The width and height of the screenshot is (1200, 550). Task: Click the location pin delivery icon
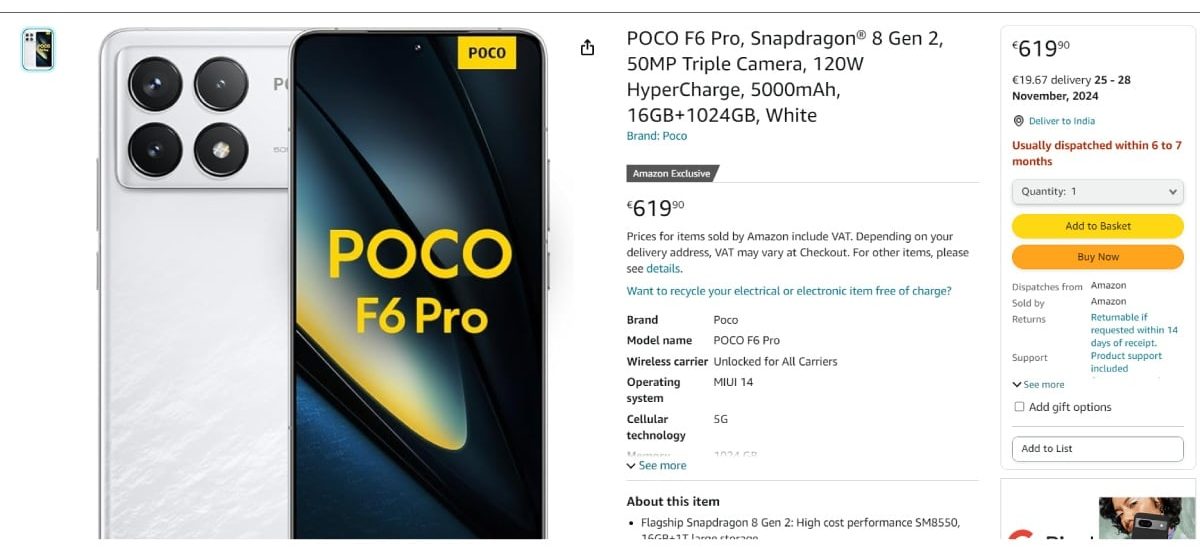[1019, 121]
